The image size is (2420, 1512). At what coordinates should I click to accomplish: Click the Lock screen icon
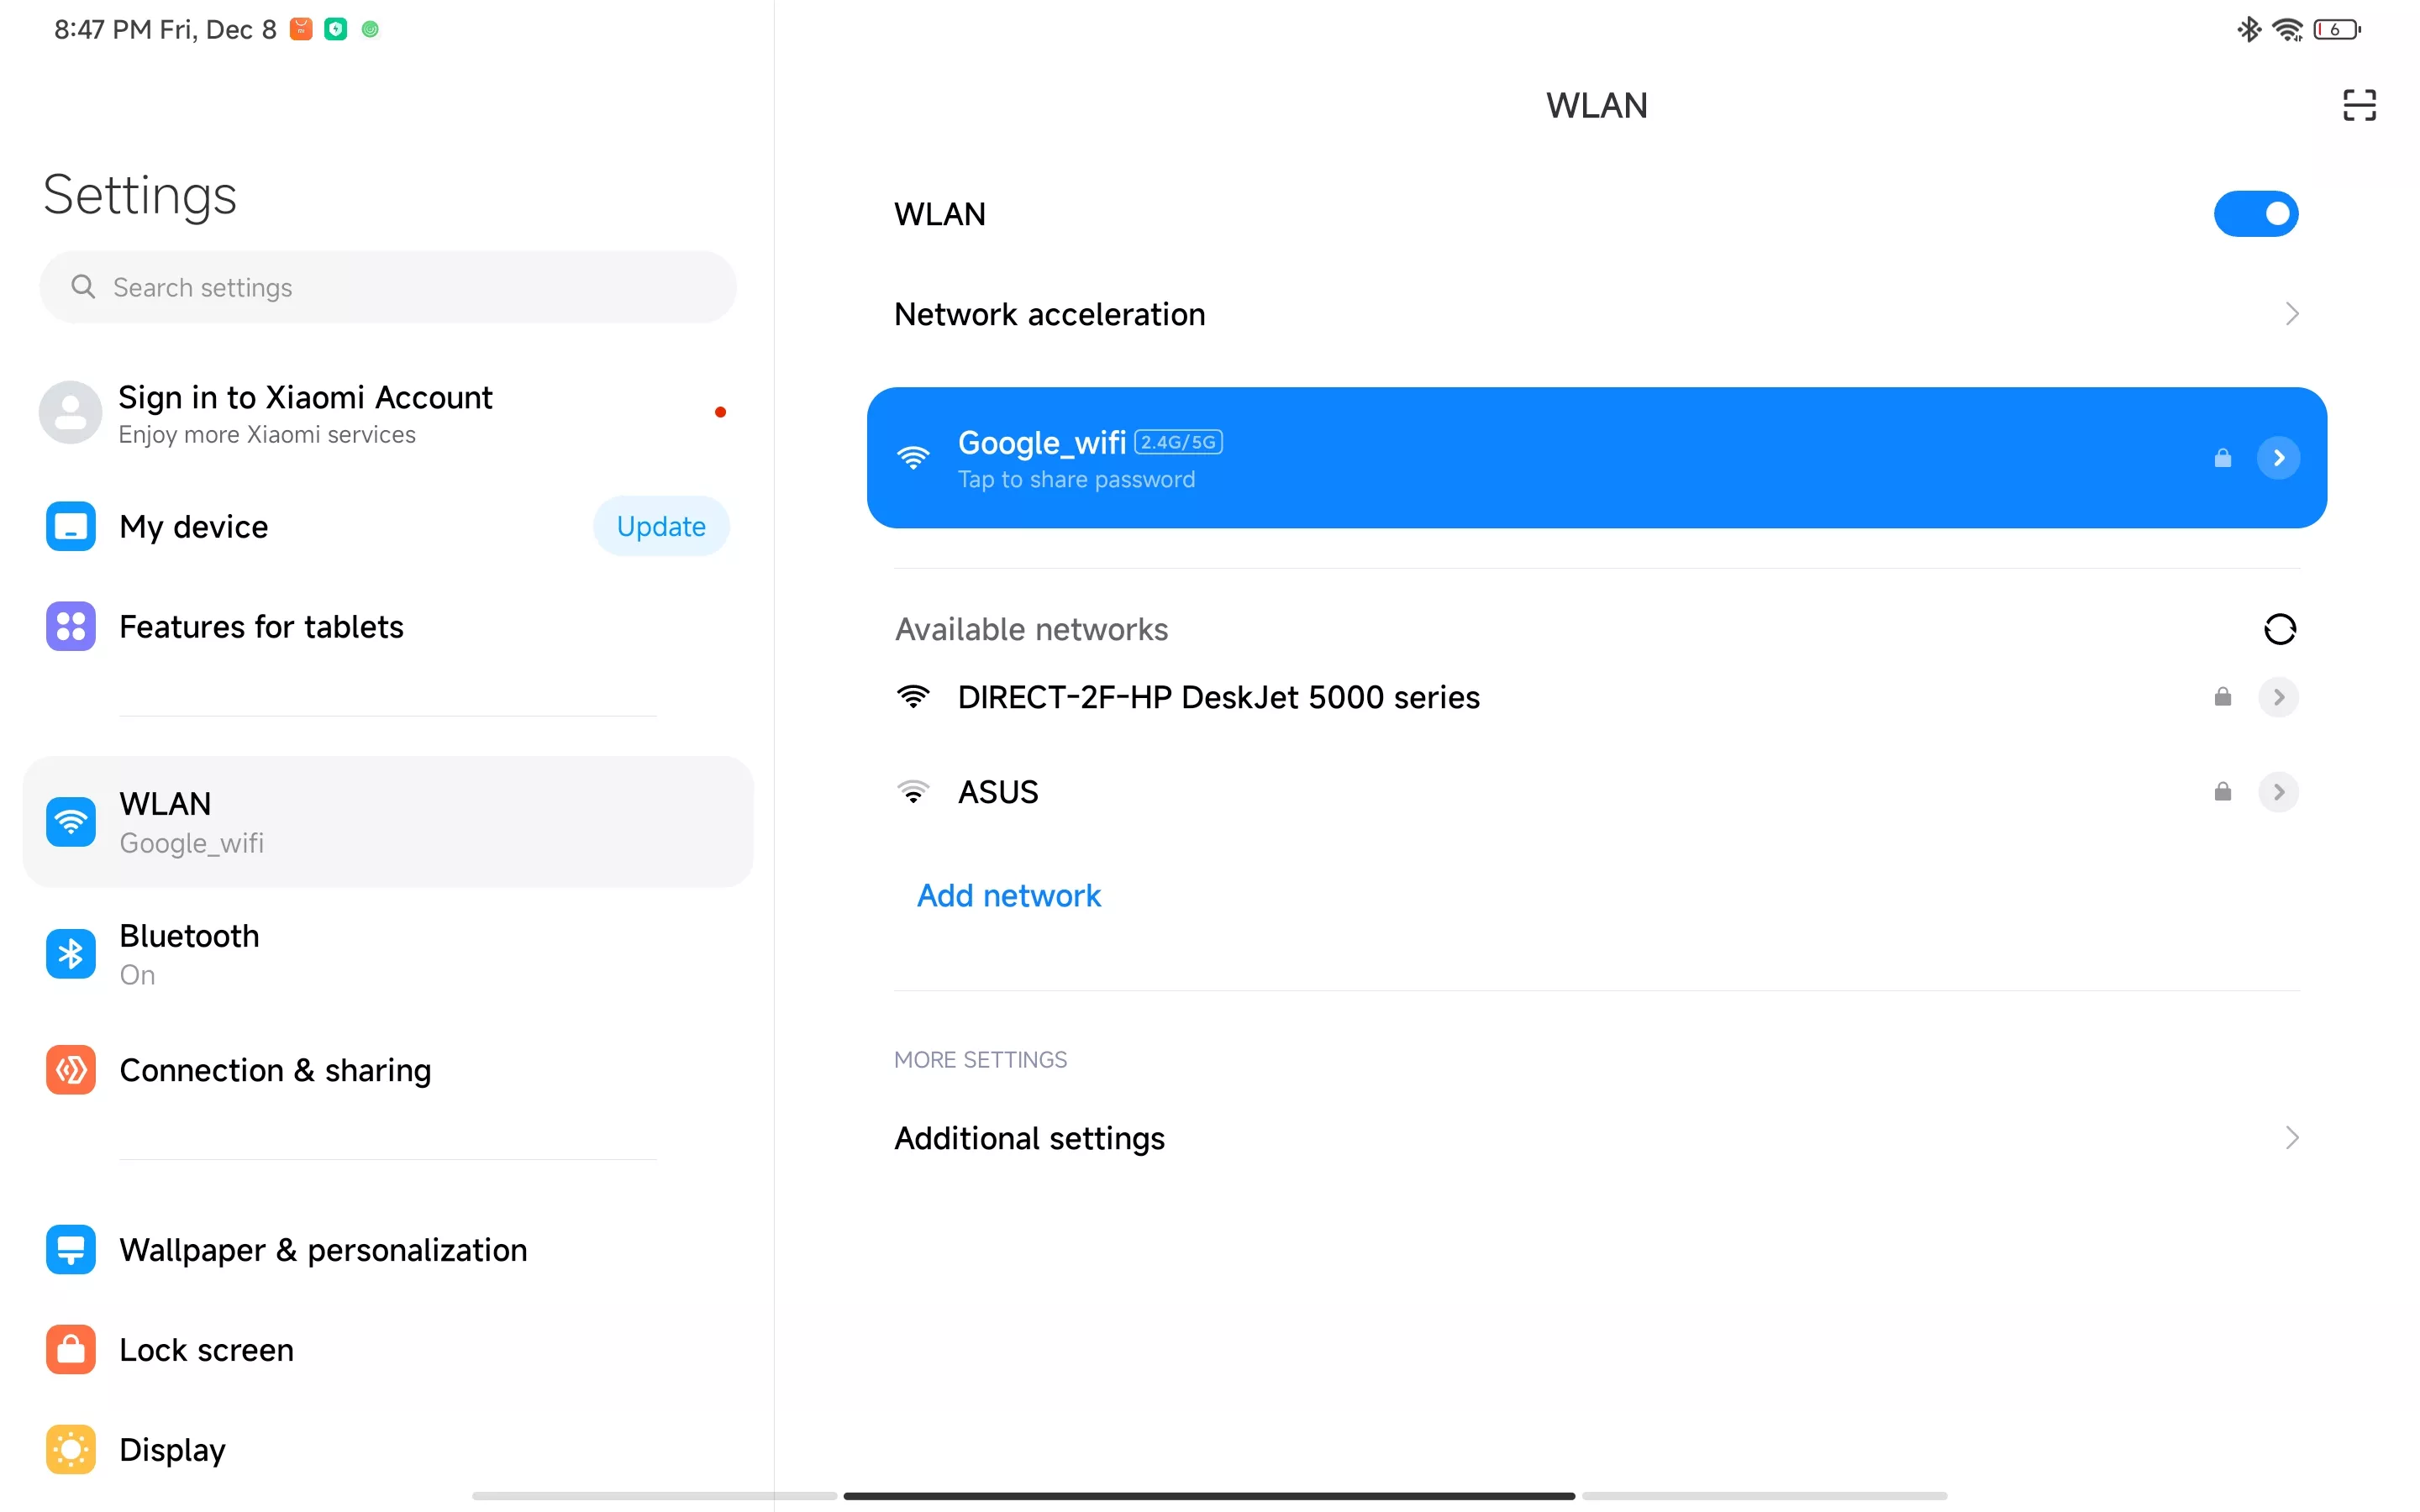click(x=70, y=1350)
